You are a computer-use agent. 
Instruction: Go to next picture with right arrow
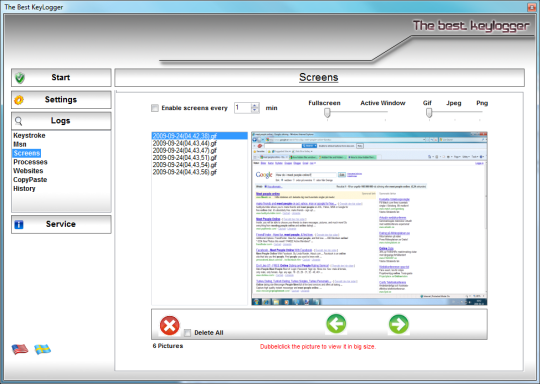[x=398, y=324]
